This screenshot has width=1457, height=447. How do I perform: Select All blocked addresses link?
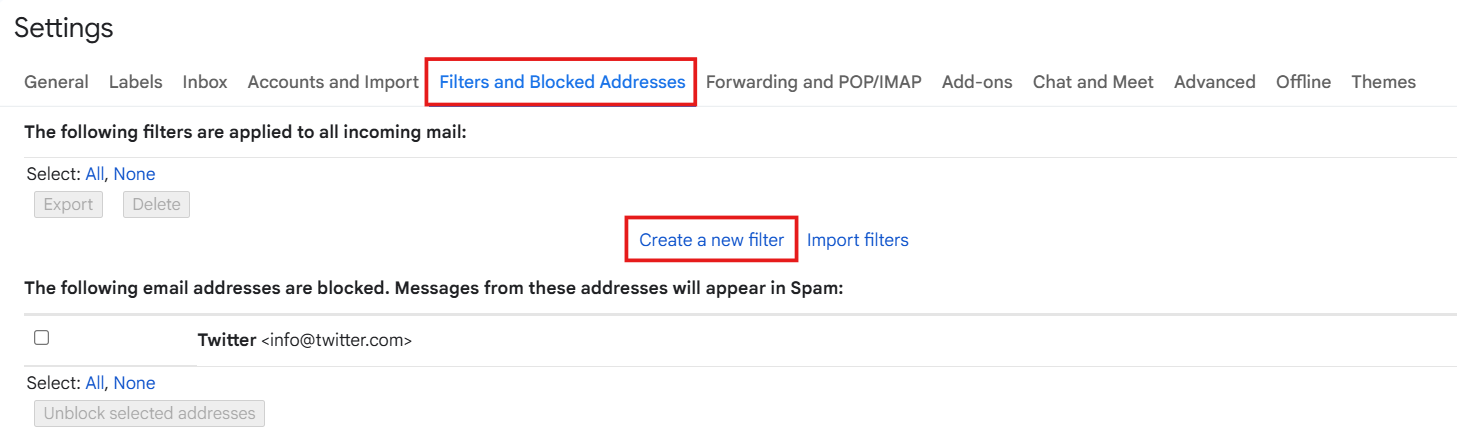(95, 383)
